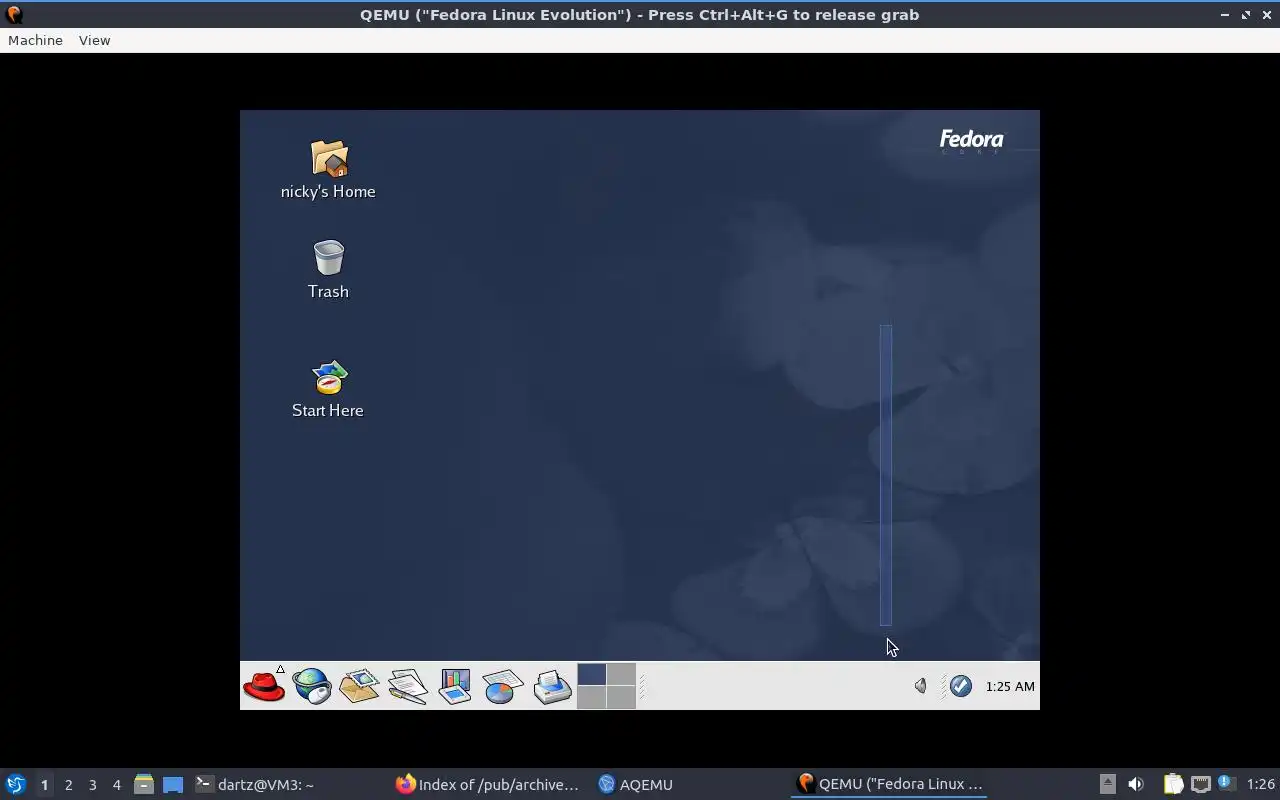Click the Fedora panel volume speaker
The height and width of the screenshot is (800, 1280).
920,686
